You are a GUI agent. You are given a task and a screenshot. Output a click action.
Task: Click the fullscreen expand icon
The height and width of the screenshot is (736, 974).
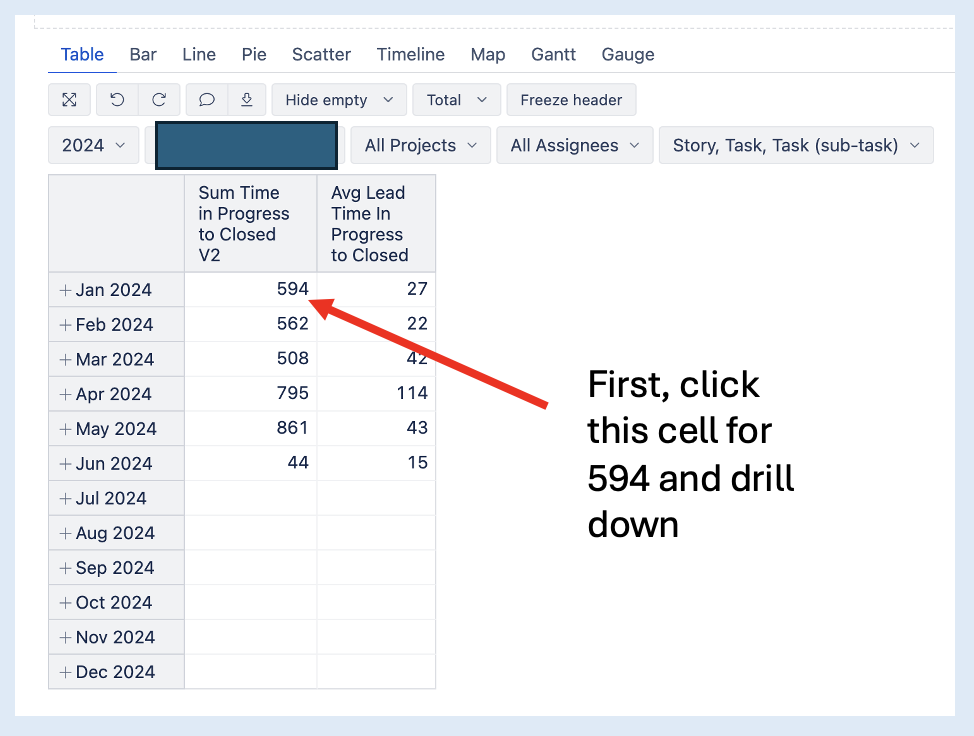pyautogui.click(x=70, y=100)
